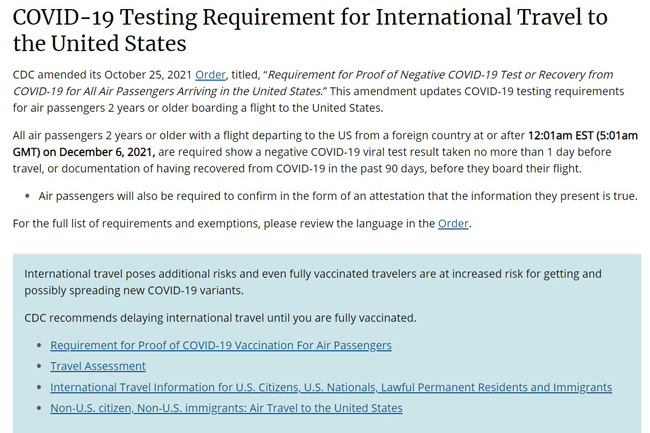Click the Travel Assessment link

pyautogui.click(x=98, y=366)
